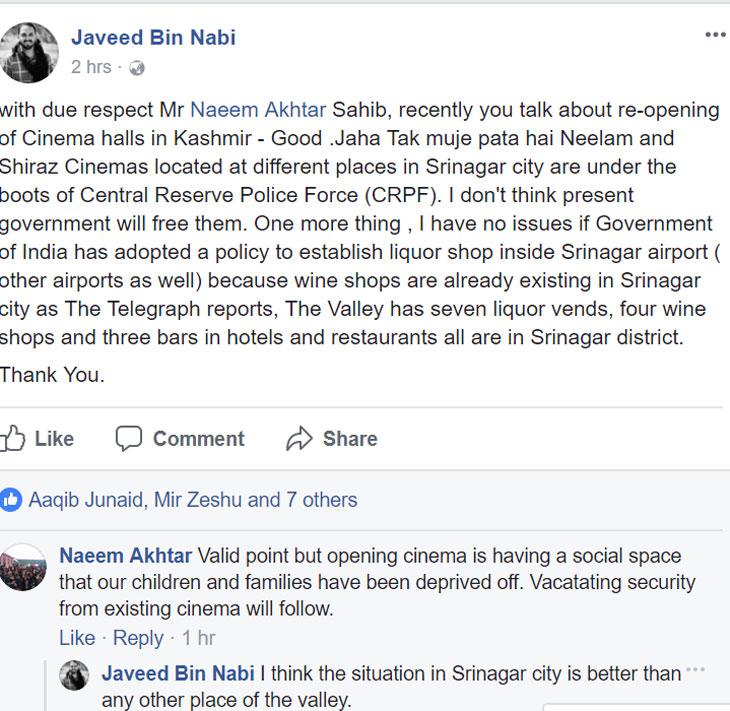730x711 pixels.
Task: Click the Share arrow icon
Action: point(299,438)
